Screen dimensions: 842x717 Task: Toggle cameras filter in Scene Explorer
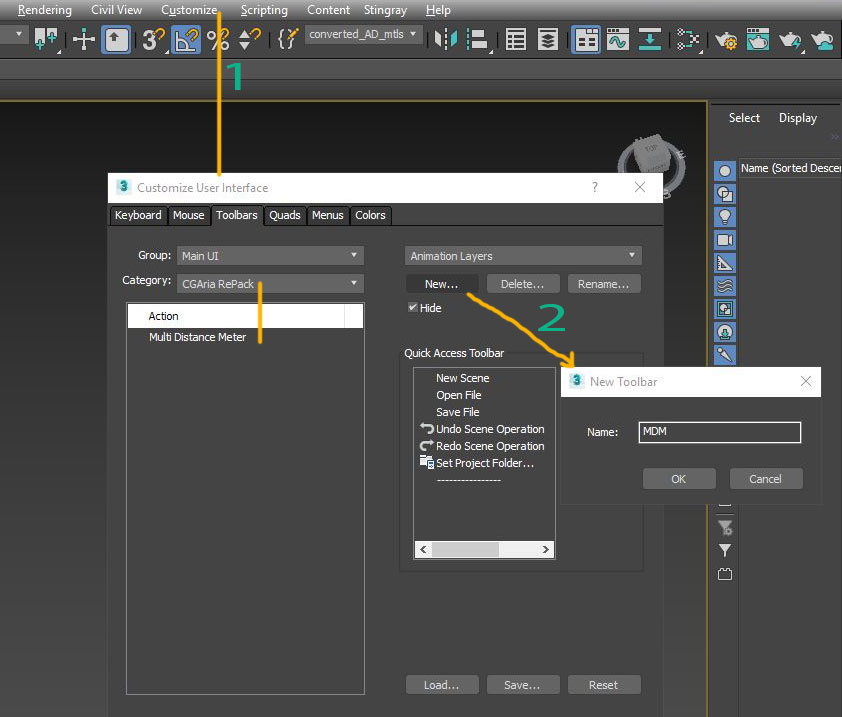(x=725, y=240)
